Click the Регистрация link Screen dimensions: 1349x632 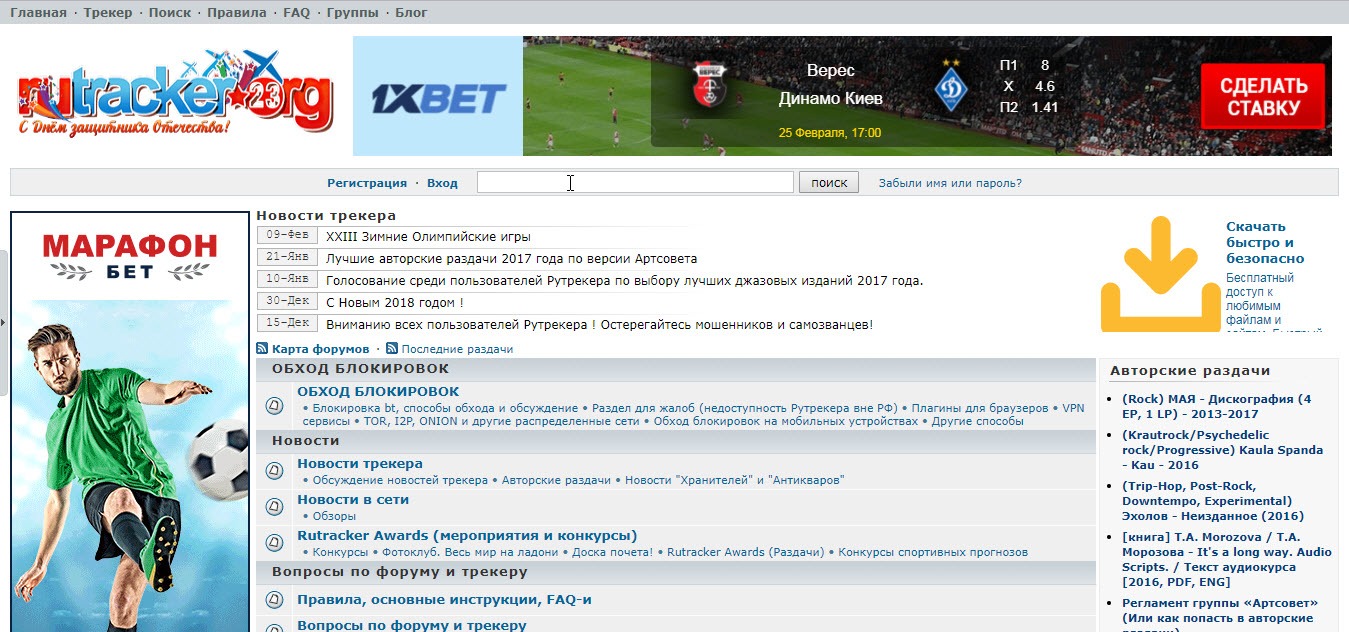click(367, 183)
